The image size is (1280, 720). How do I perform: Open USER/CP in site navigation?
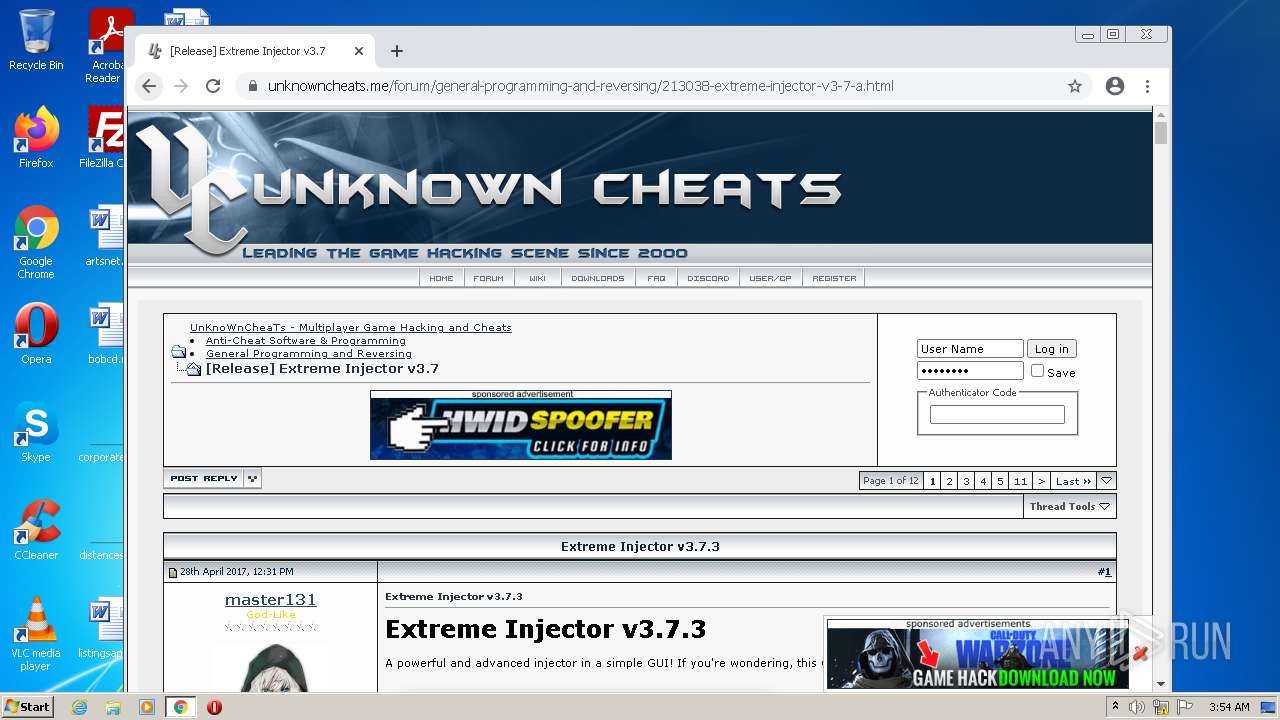770,278
